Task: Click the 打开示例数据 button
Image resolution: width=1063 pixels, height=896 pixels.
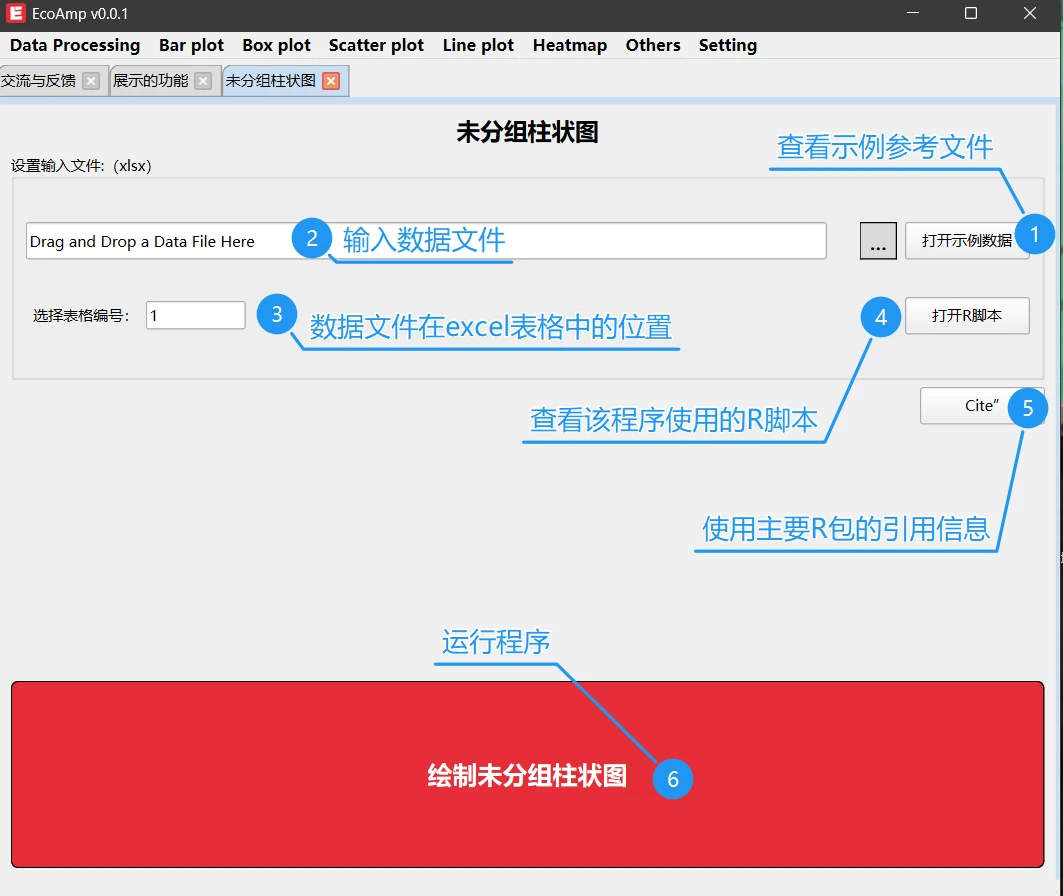Action: (x=967, y=241)
